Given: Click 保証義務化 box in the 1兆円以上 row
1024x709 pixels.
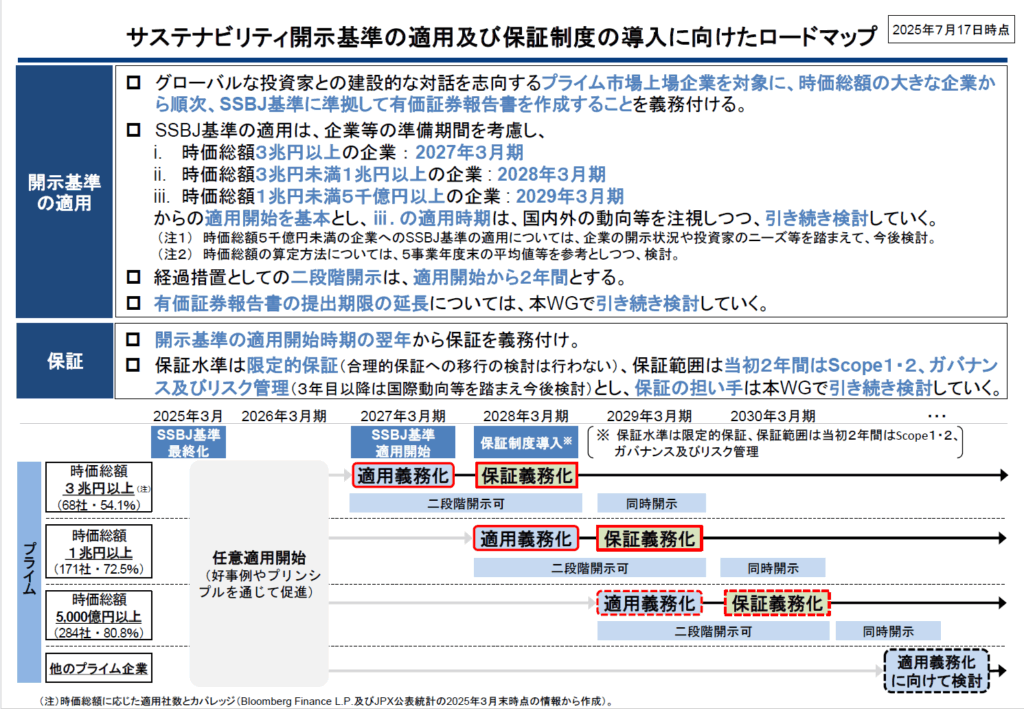Looking at the screenshot, I should pos(649,539).
